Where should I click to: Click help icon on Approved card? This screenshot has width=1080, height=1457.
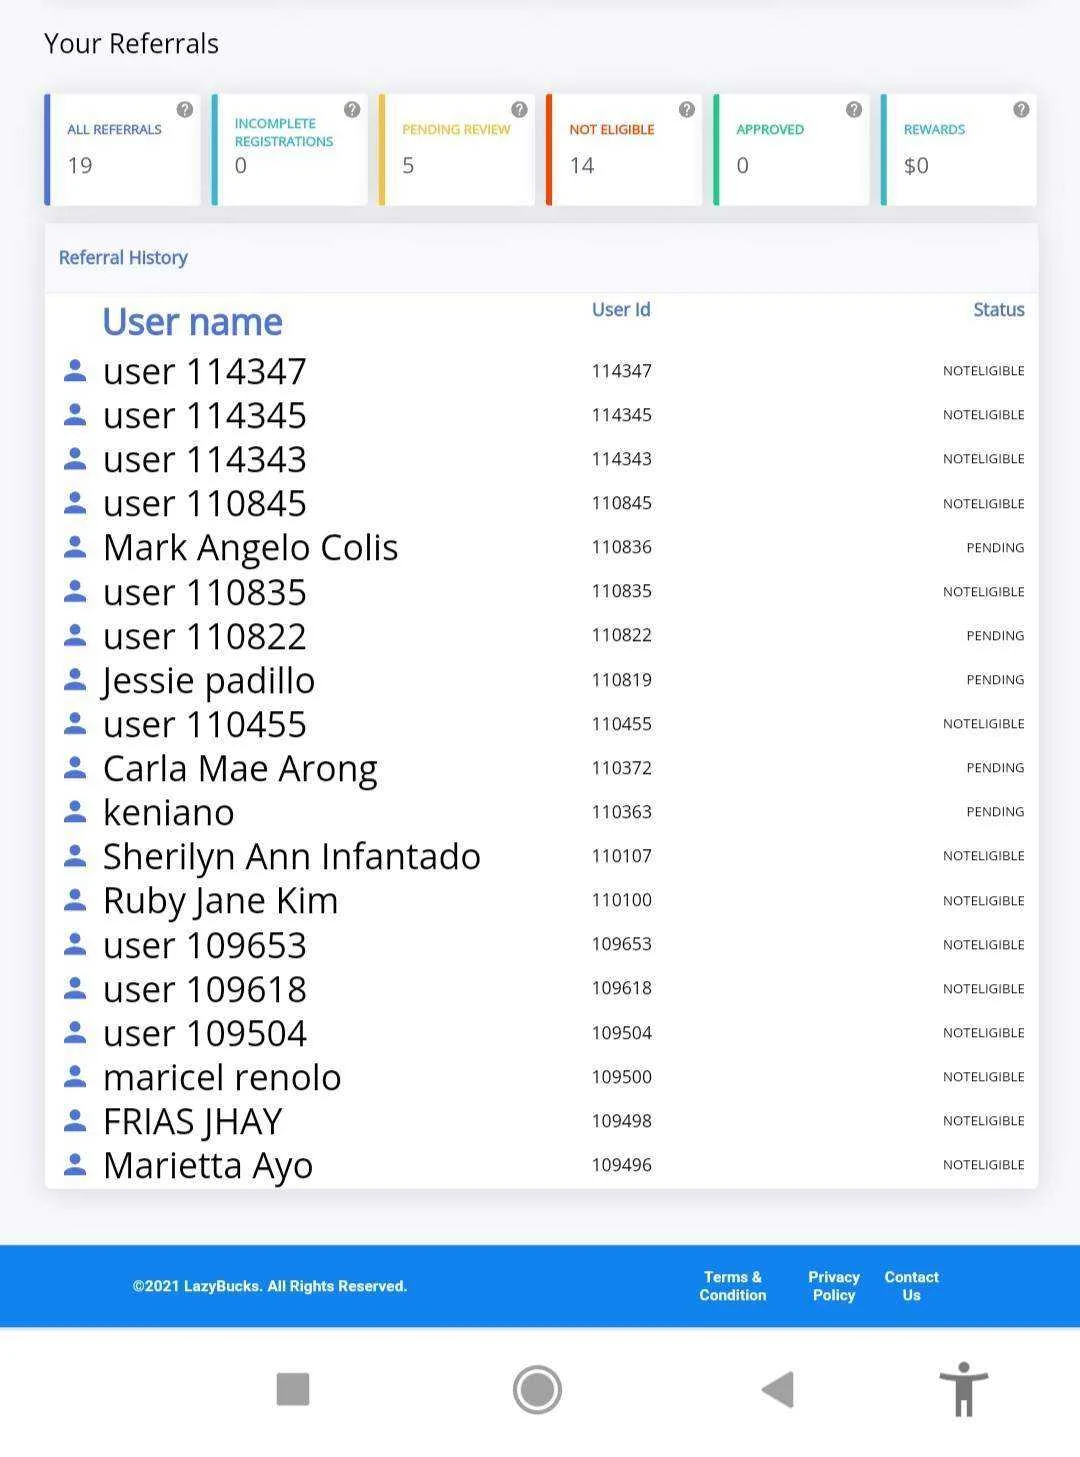coord(854,110)
